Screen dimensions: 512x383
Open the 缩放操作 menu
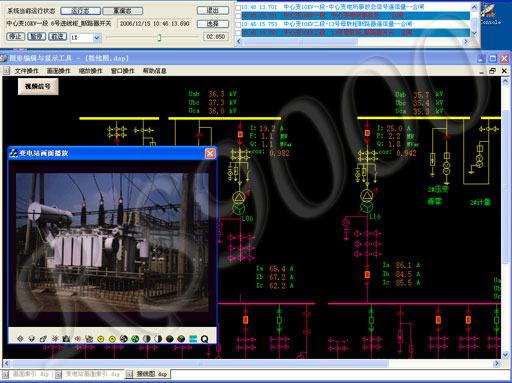[90, 71]
